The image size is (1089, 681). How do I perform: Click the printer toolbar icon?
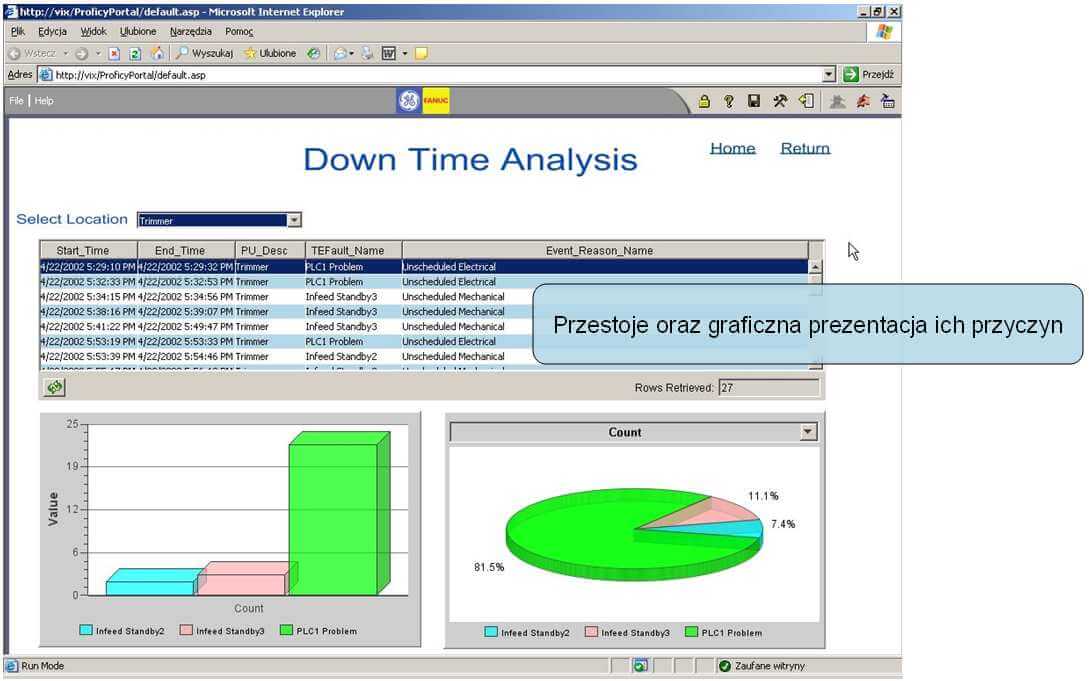coord(367,53)
